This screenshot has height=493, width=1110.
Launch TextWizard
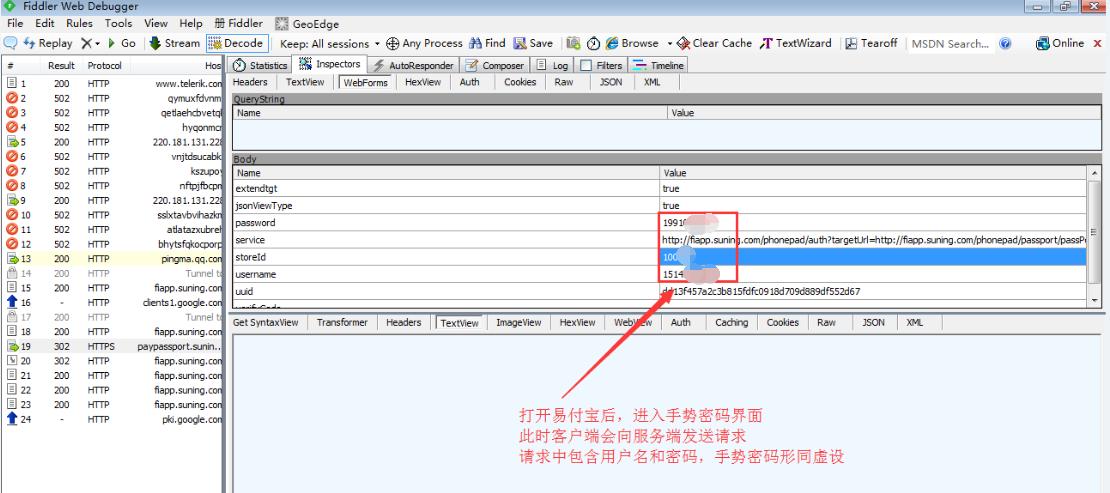point(796,43)
